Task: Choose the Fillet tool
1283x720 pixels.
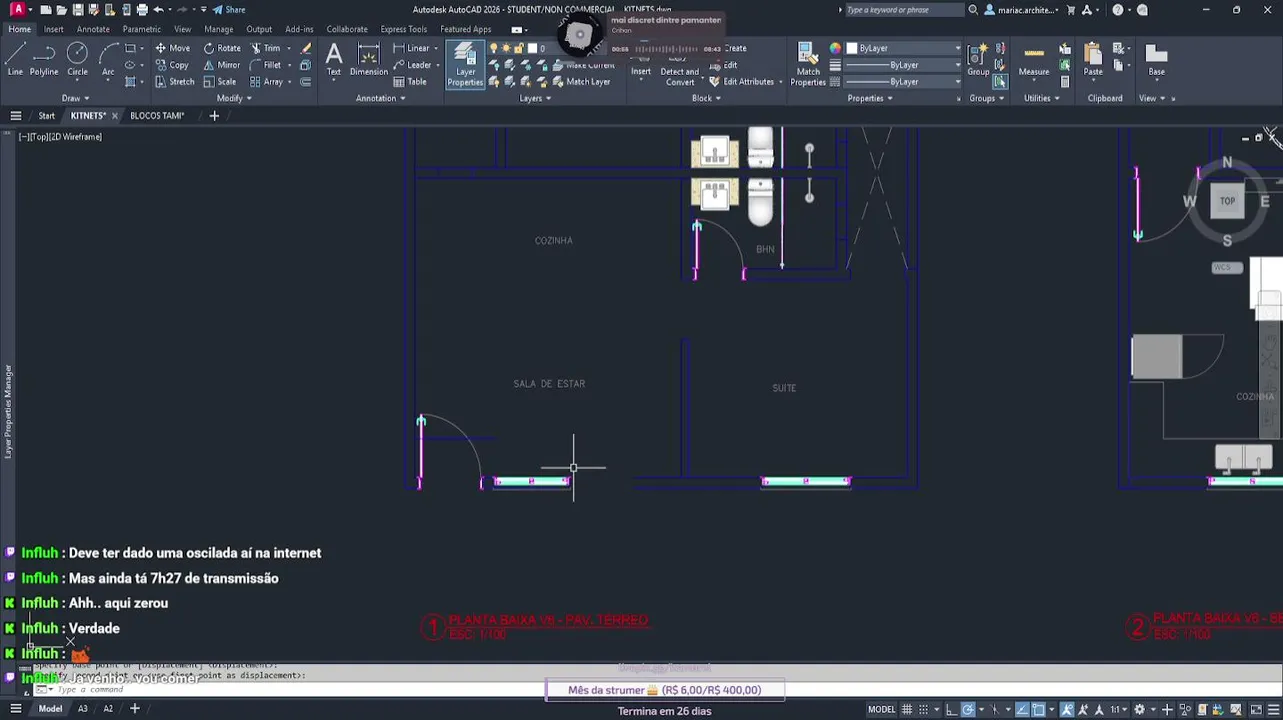Action: (266, 65)
